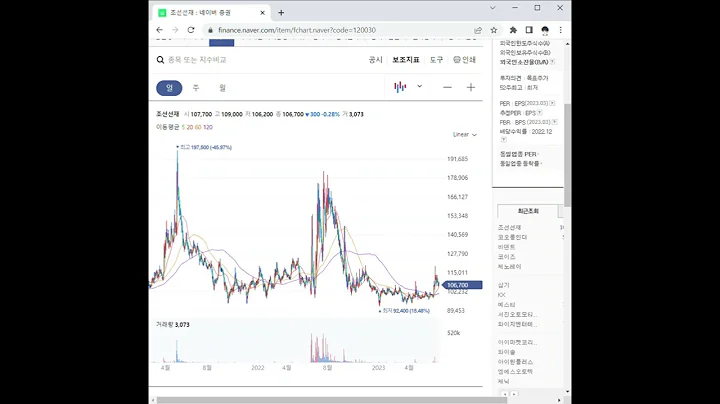Open 엠에스오토텍 in recent list

click(x=515, y=371)
